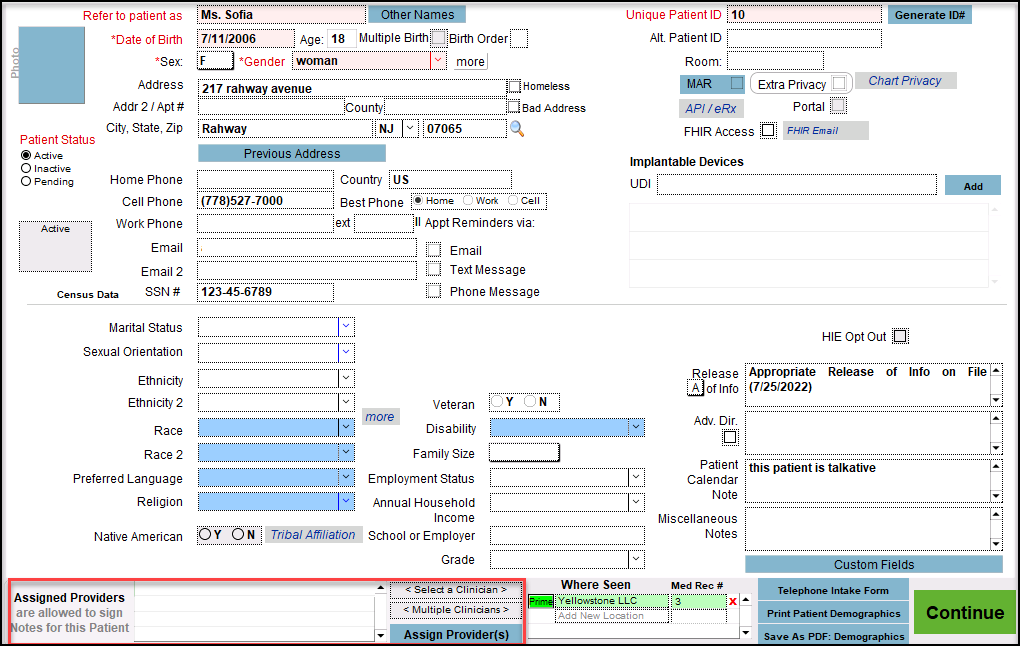
Task: Choose Cell as best phone
Action: [x=512, y=201]
